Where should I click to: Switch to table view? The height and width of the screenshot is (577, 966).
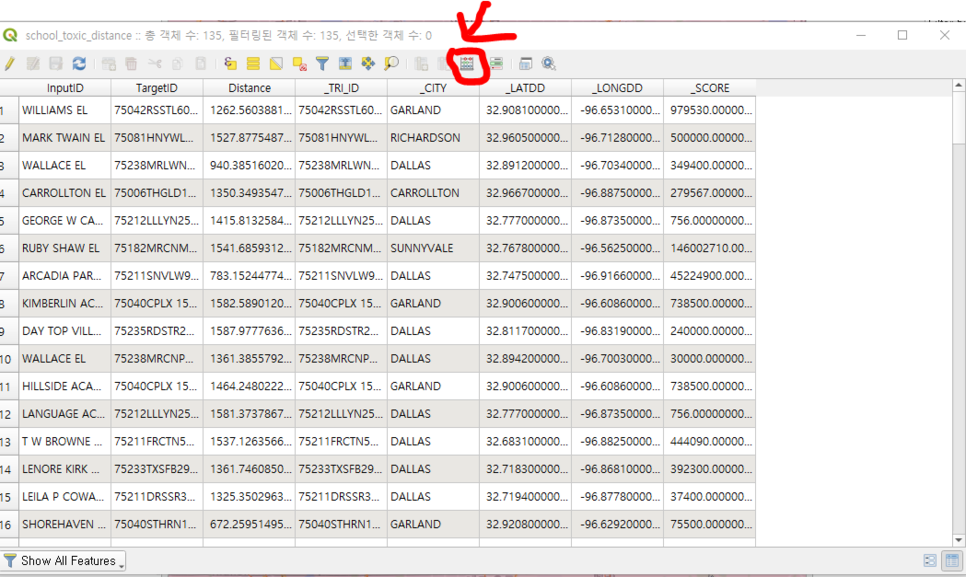(x=952, y=560)
